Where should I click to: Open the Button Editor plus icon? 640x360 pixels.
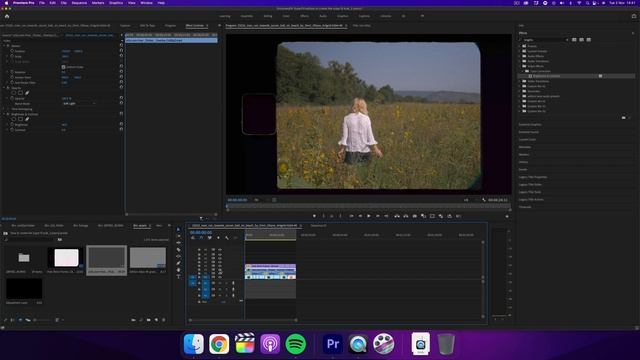(x=507, y=216)
